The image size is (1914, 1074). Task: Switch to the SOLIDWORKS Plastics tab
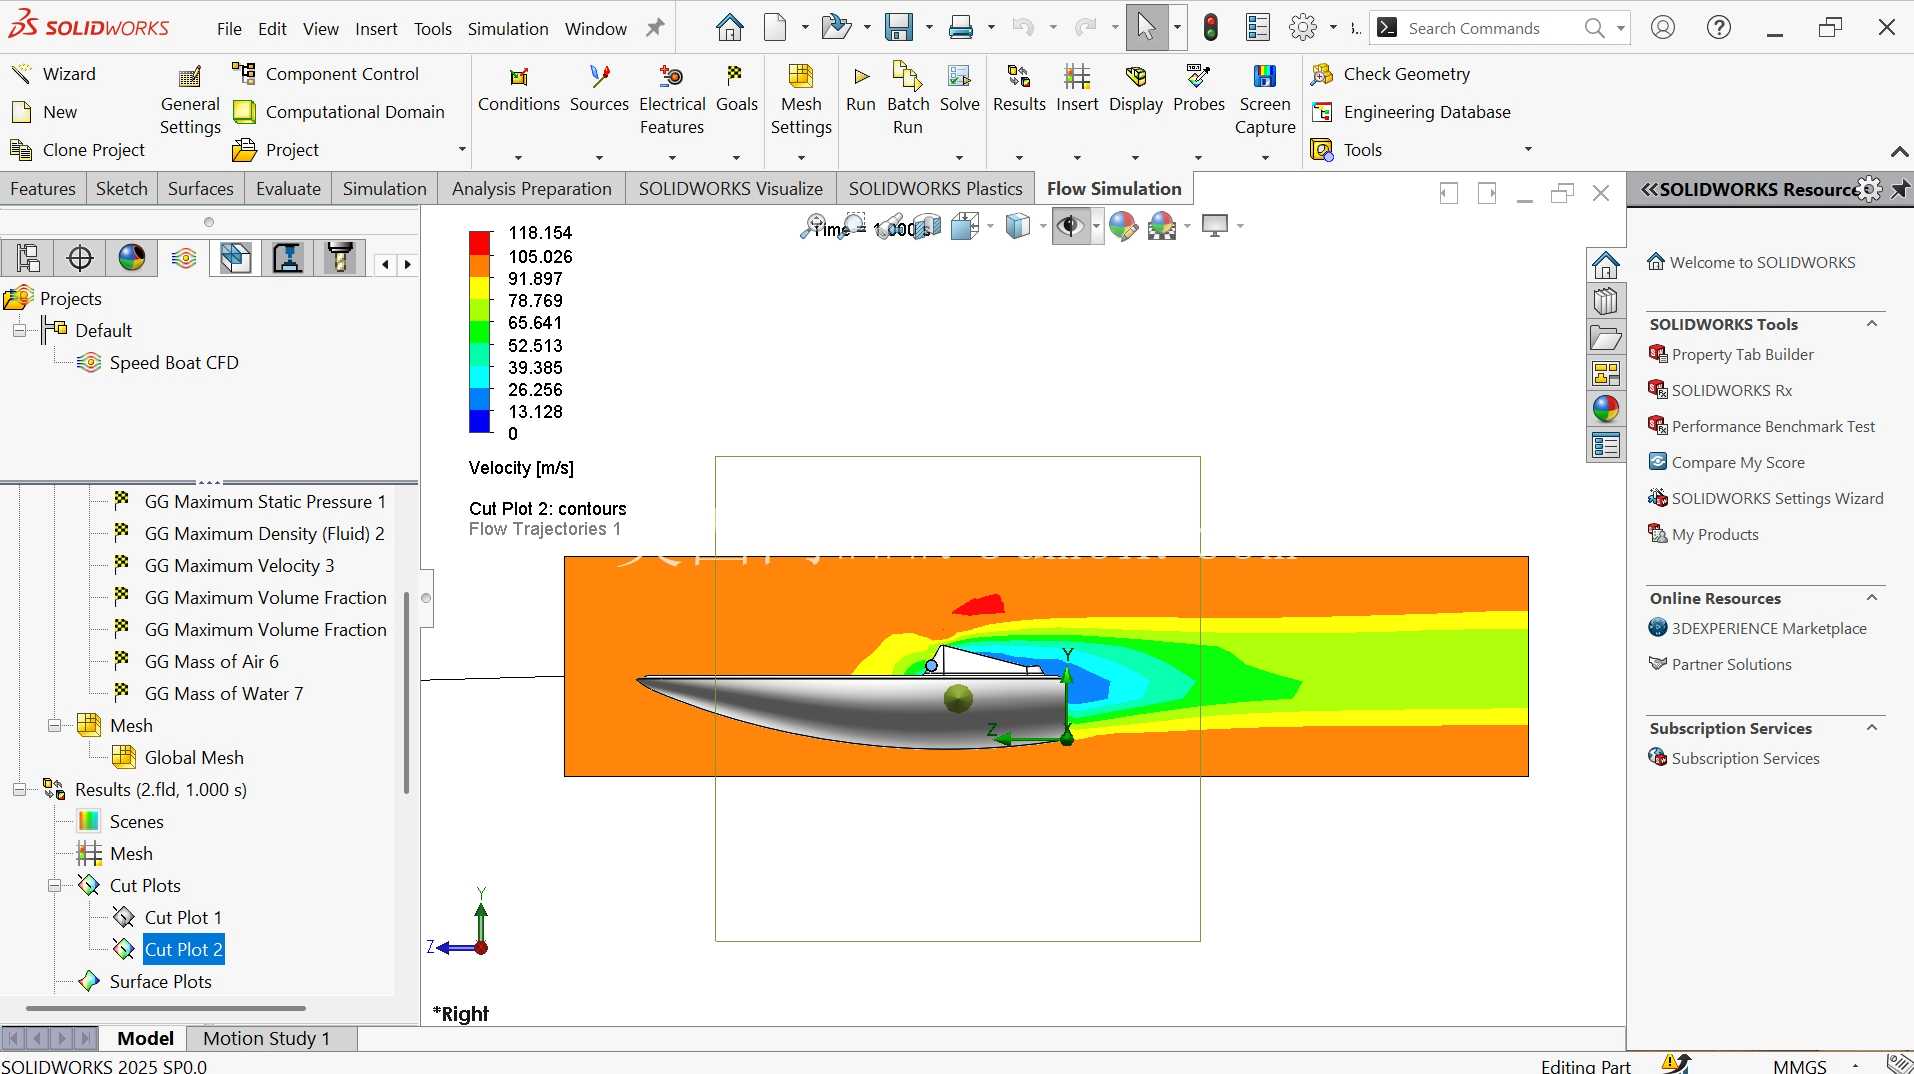click(935, 189)
